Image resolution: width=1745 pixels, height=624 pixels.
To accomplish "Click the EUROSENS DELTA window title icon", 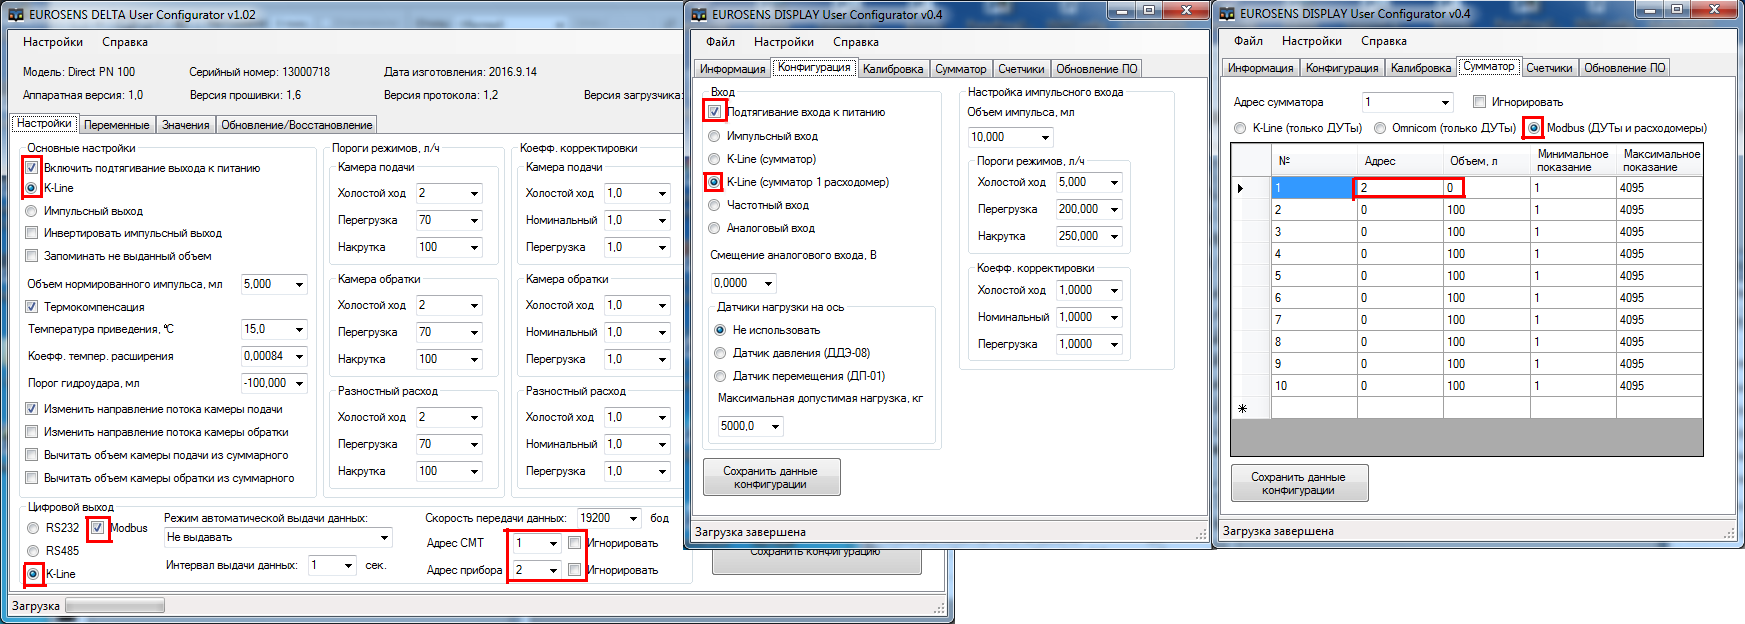I will coord(17,15).
